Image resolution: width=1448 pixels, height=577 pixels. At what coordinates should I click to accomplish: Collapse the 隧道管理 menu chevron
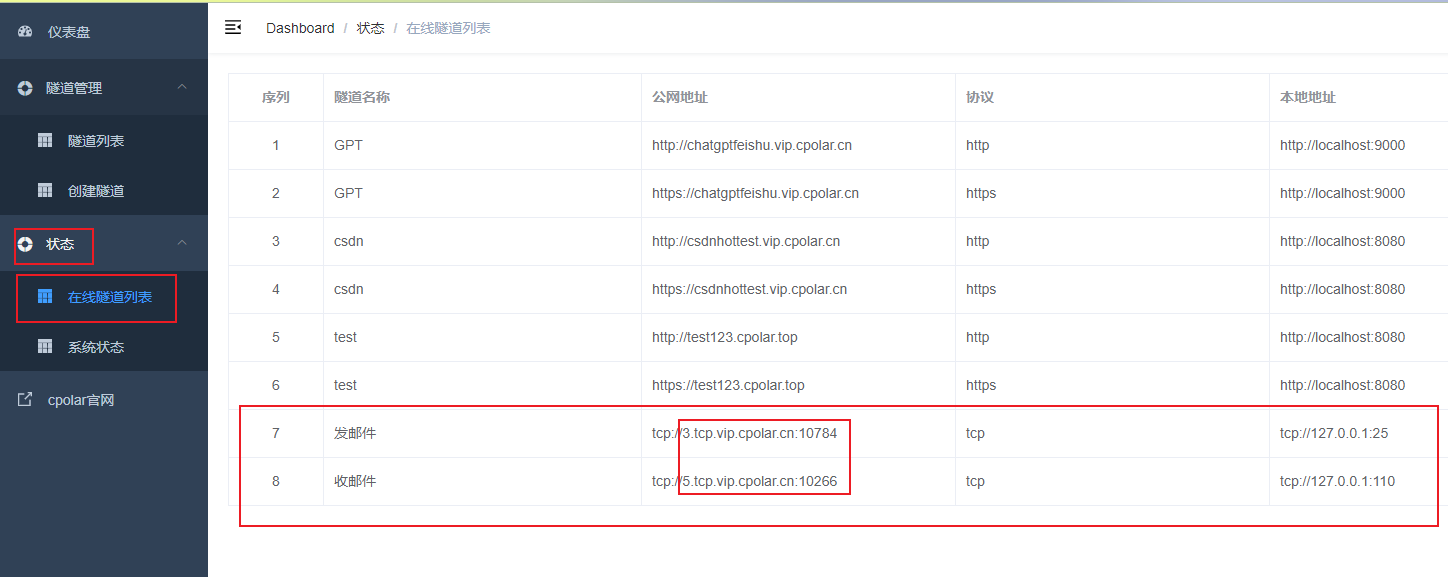182,87
